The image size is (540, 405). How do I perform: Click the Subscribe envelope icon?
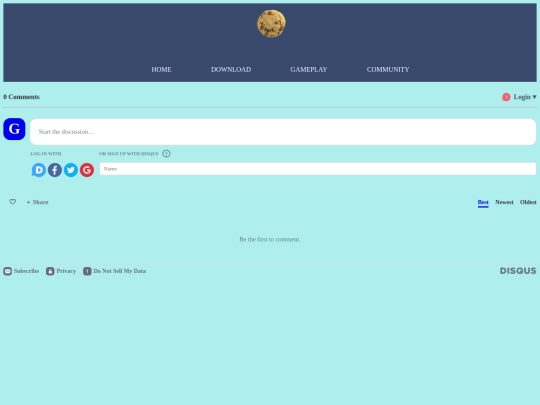pyautogui.click(x=8, y=271)
